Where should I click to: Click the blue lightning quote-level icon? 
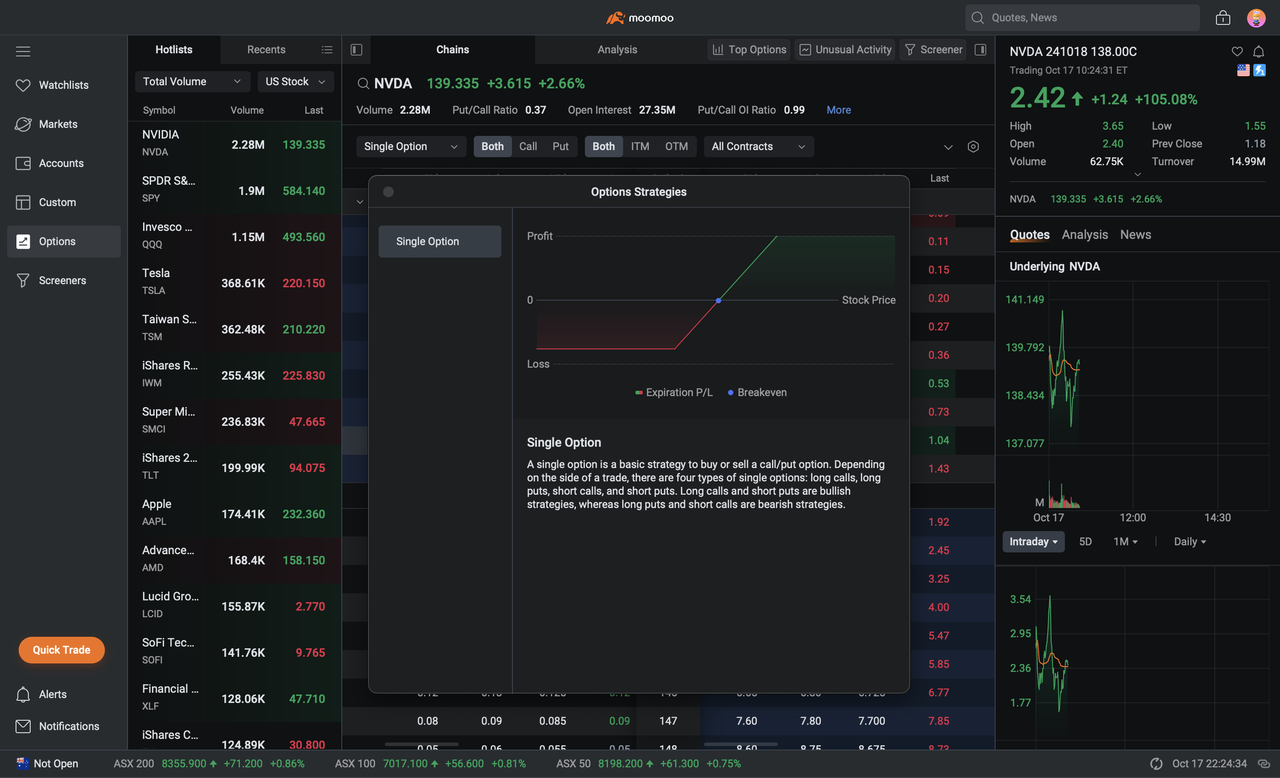point(1260,70)
